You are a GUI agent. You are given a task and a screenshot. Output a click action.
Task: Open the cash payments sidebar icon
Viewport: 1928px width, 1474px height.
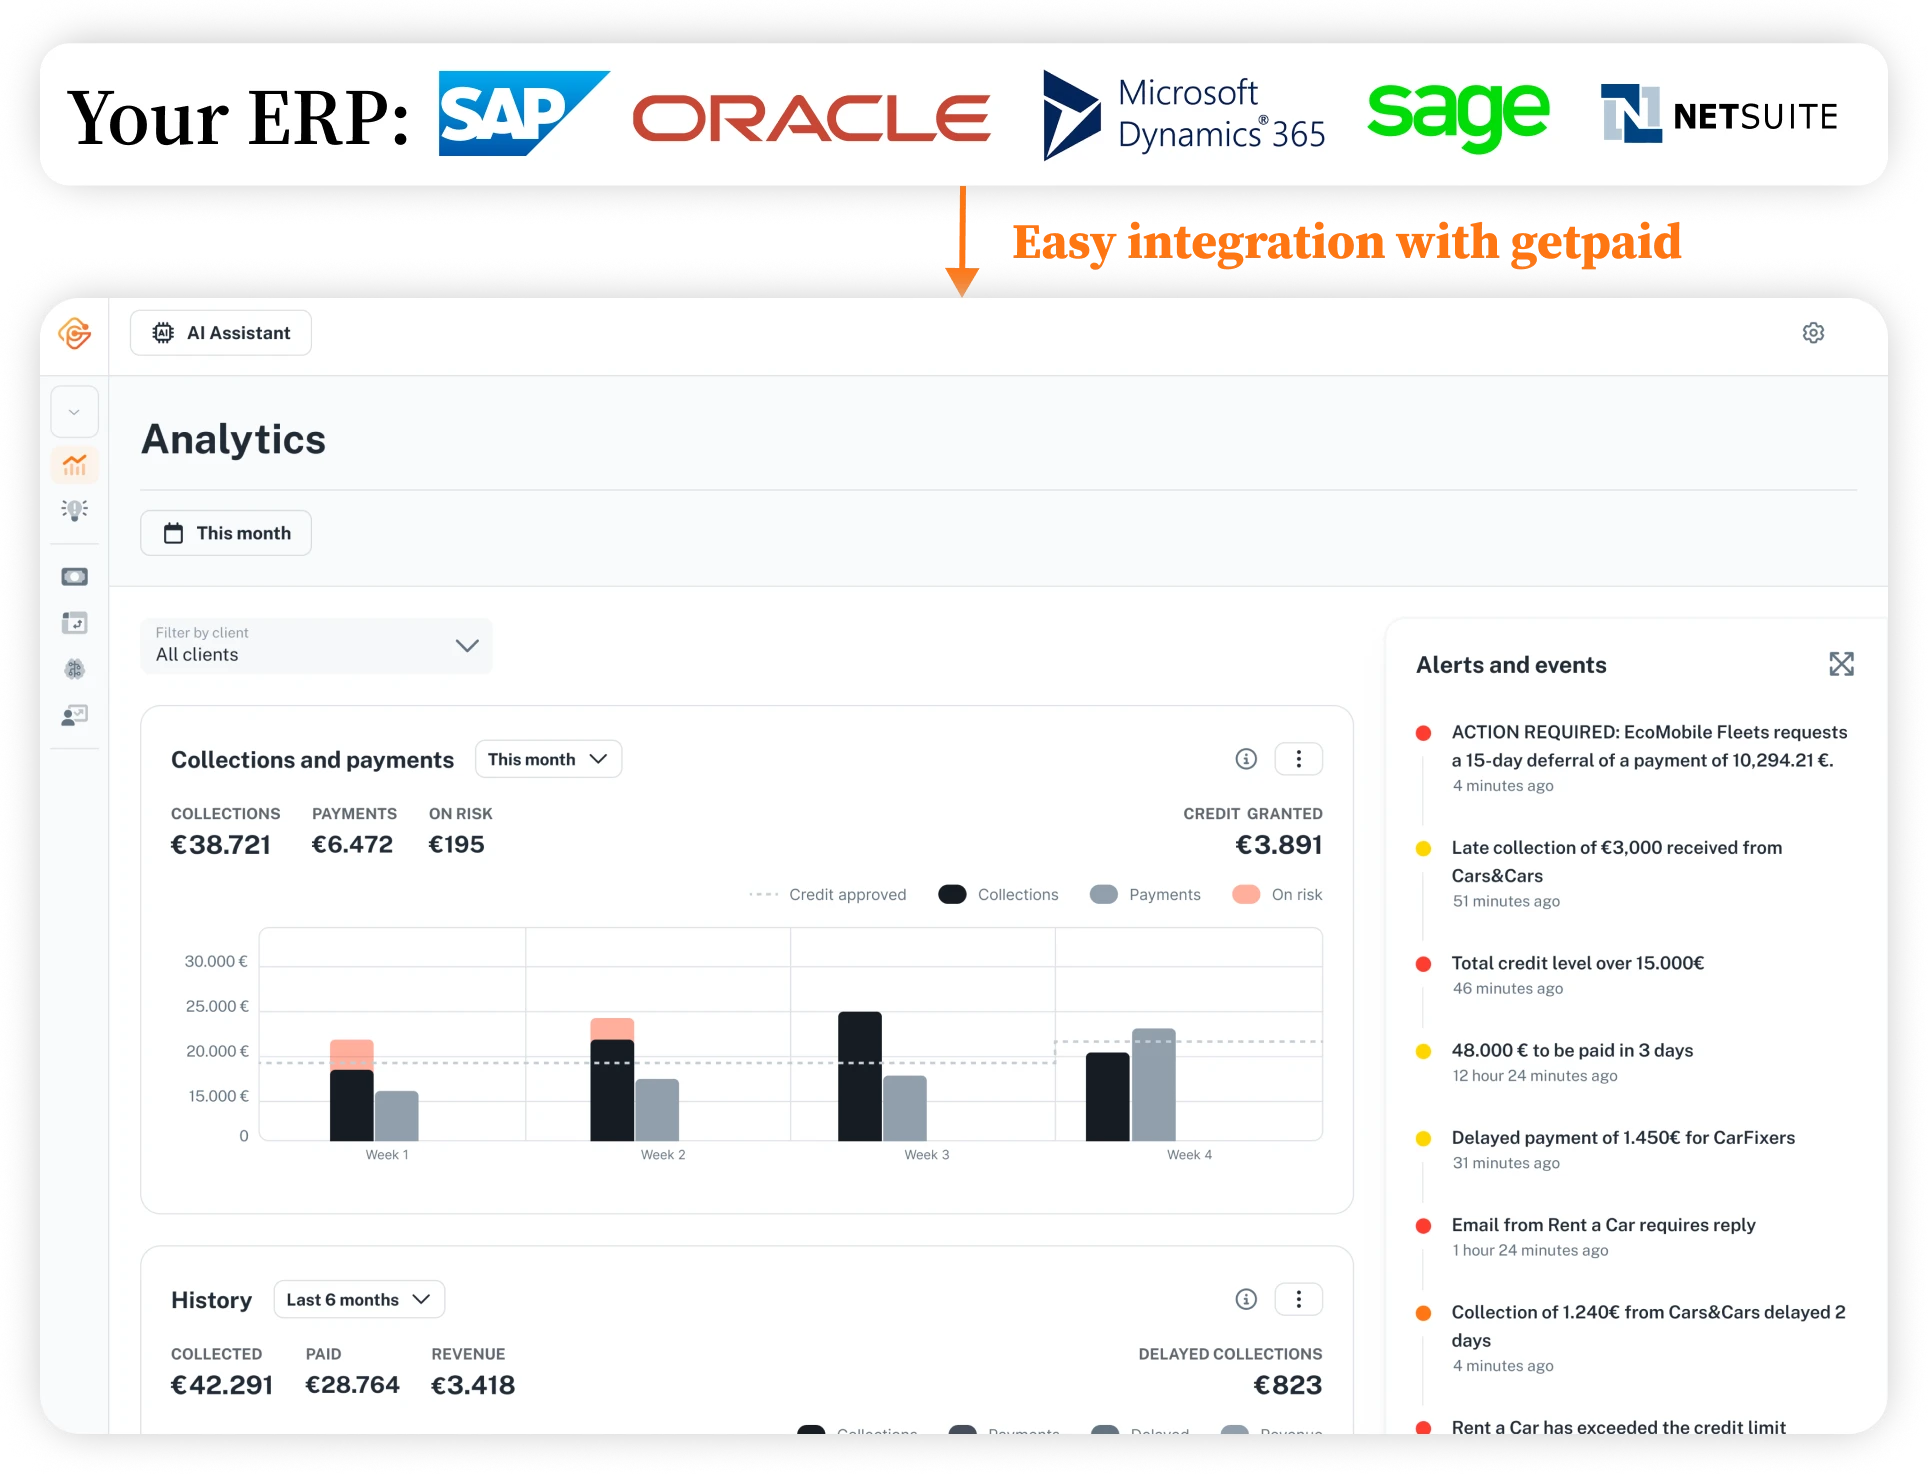pos(74,577)
